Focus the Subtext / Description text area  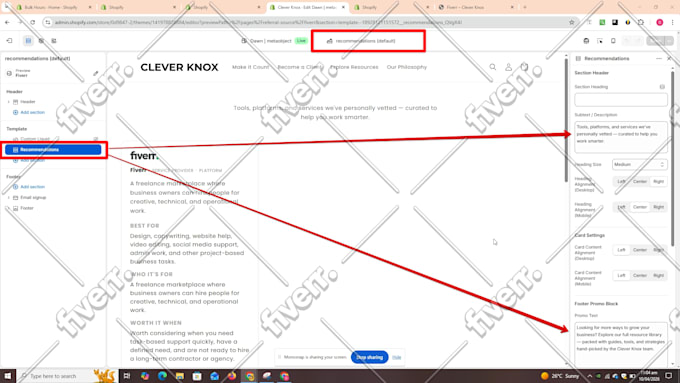click(621, 137)
